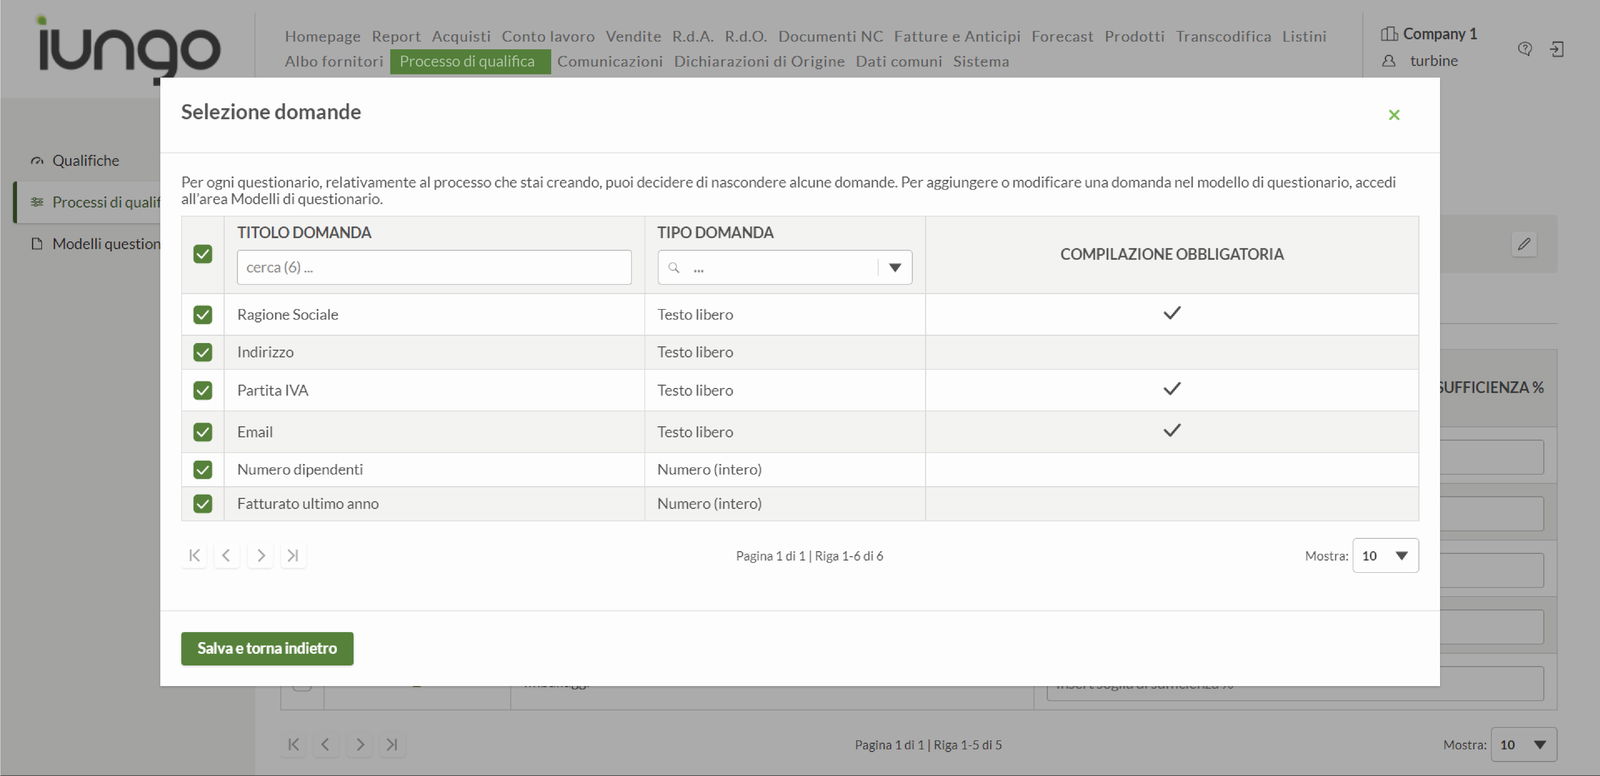Viewport: 1600px width, 776px height.
Task: Open the Dichiarazioni di Origine menu
Action: (759, 61)
